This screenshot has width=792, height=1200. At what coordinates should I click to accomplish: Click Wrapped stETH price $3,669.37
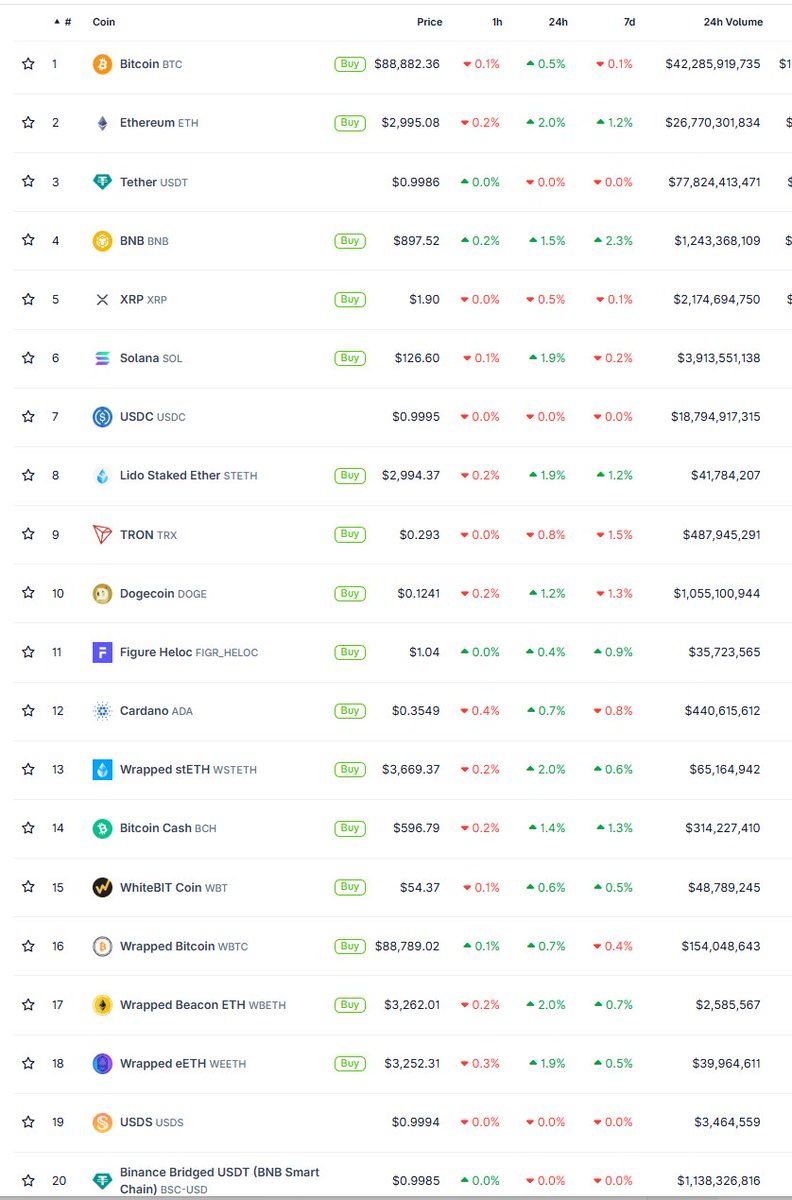click(x=411, y=770)
